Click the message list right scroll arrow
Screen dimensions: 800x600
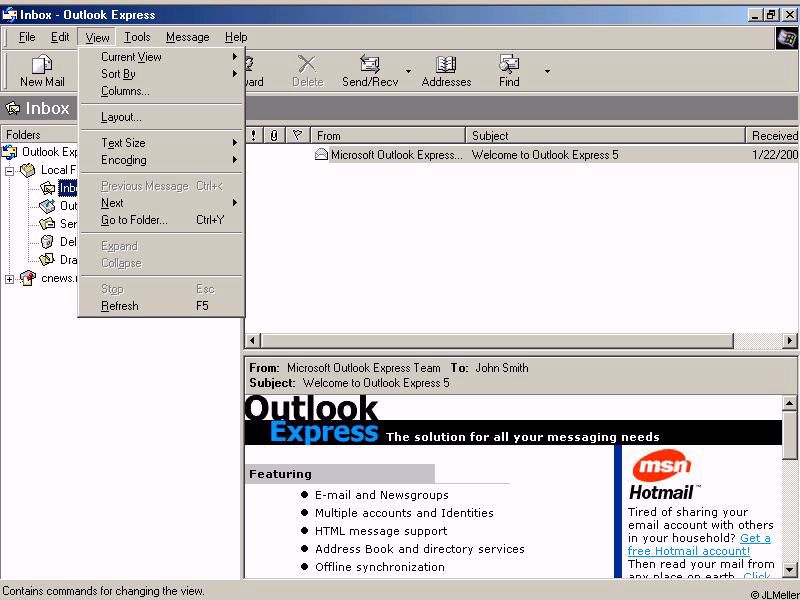[x=790, y=341]
